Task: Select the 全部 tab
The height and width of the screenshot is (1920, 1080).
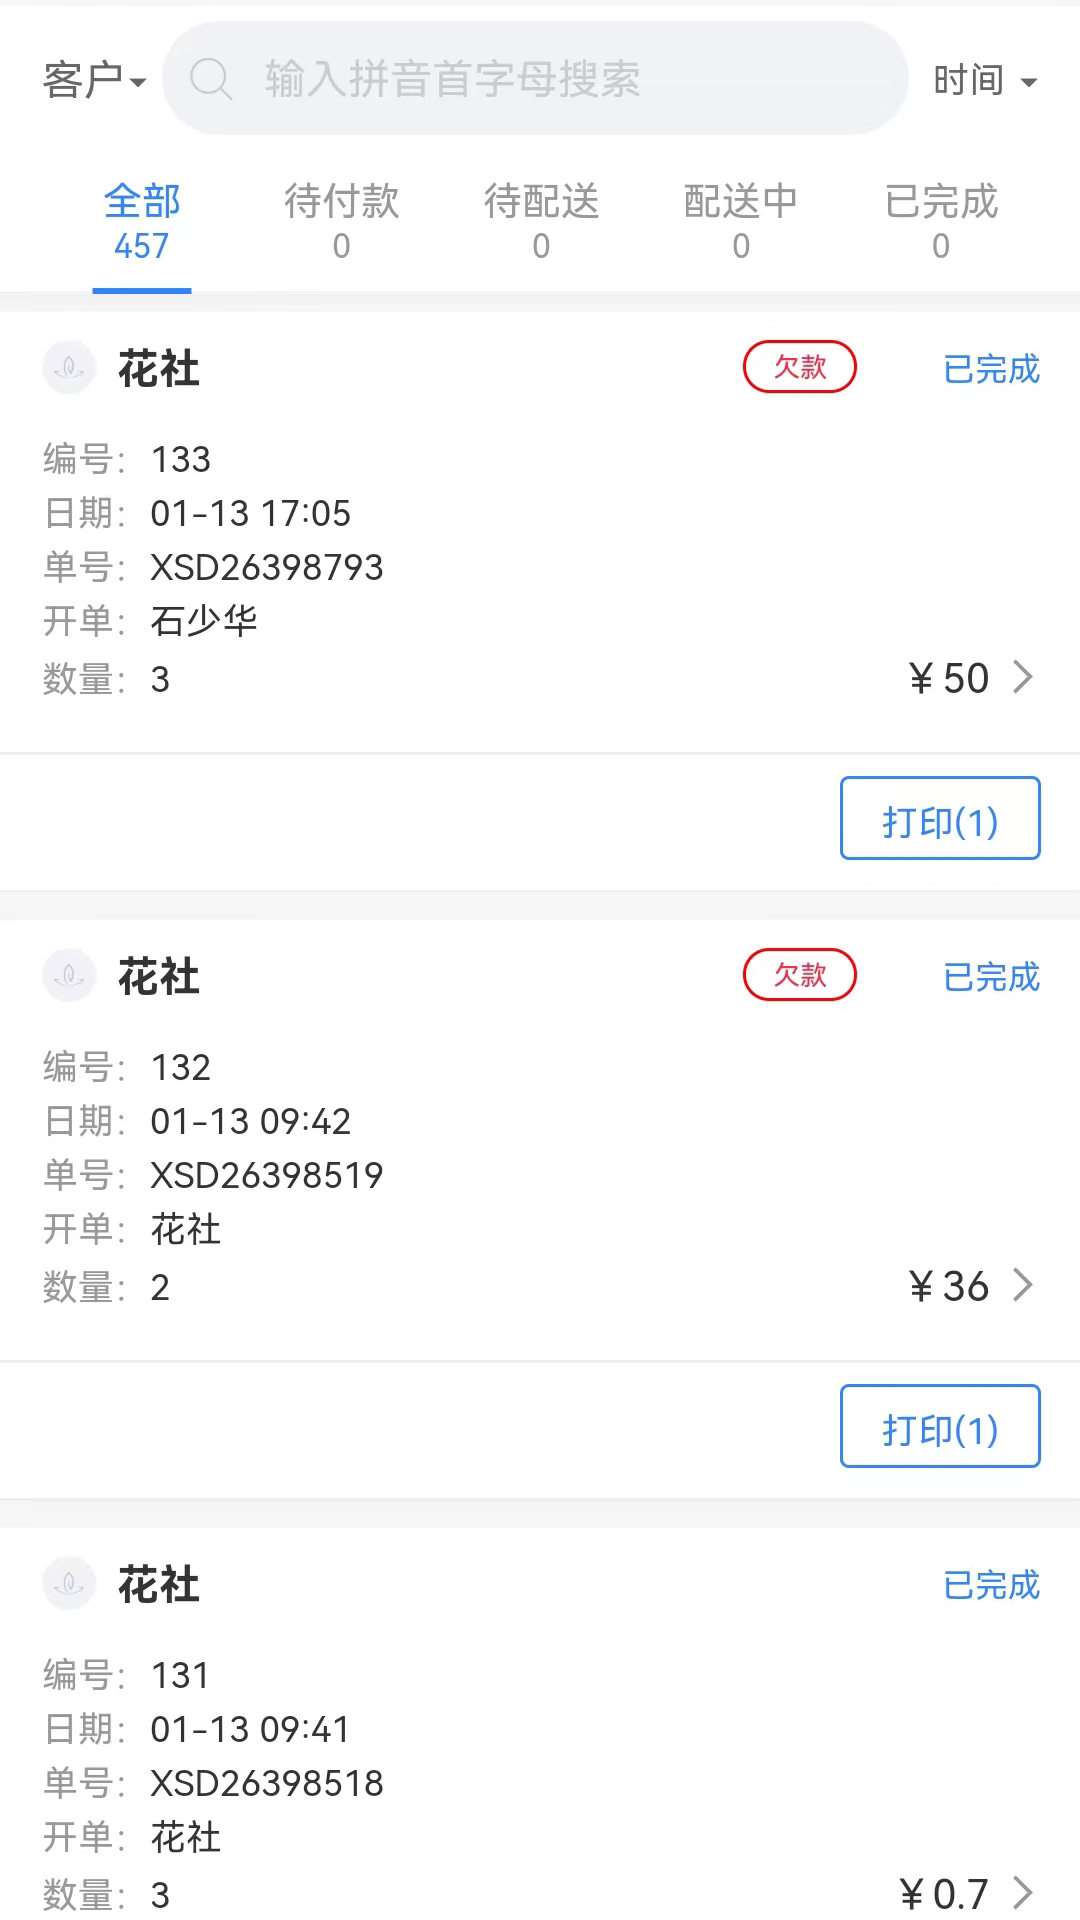Action: (142, 222)
